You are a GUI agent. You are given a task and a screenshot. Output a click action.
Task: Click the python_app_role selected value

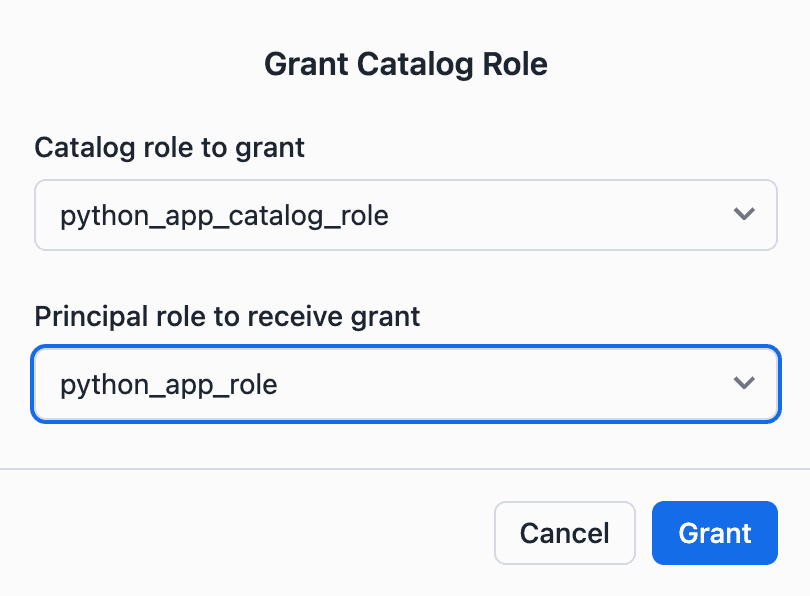coord(169,384)
